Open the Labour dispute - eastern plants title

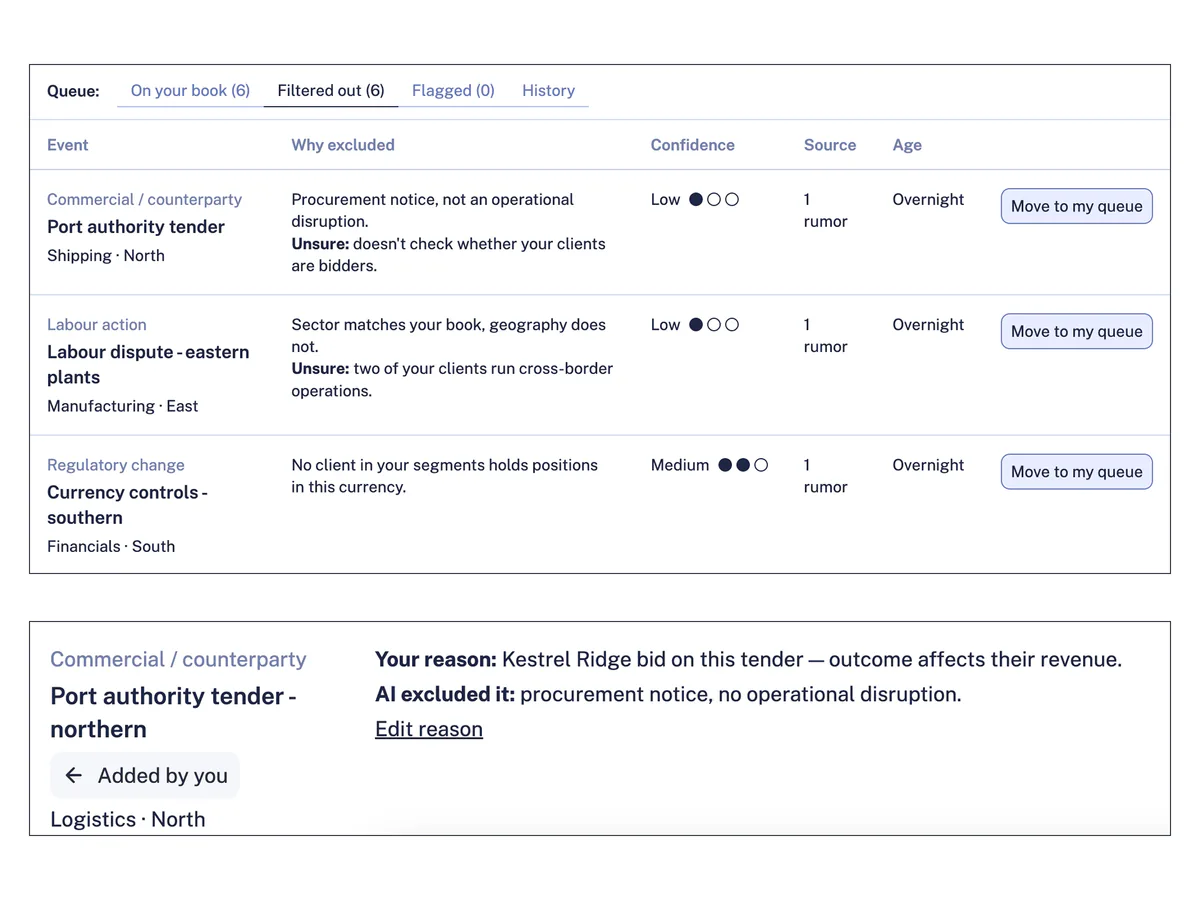pos(148,365)
